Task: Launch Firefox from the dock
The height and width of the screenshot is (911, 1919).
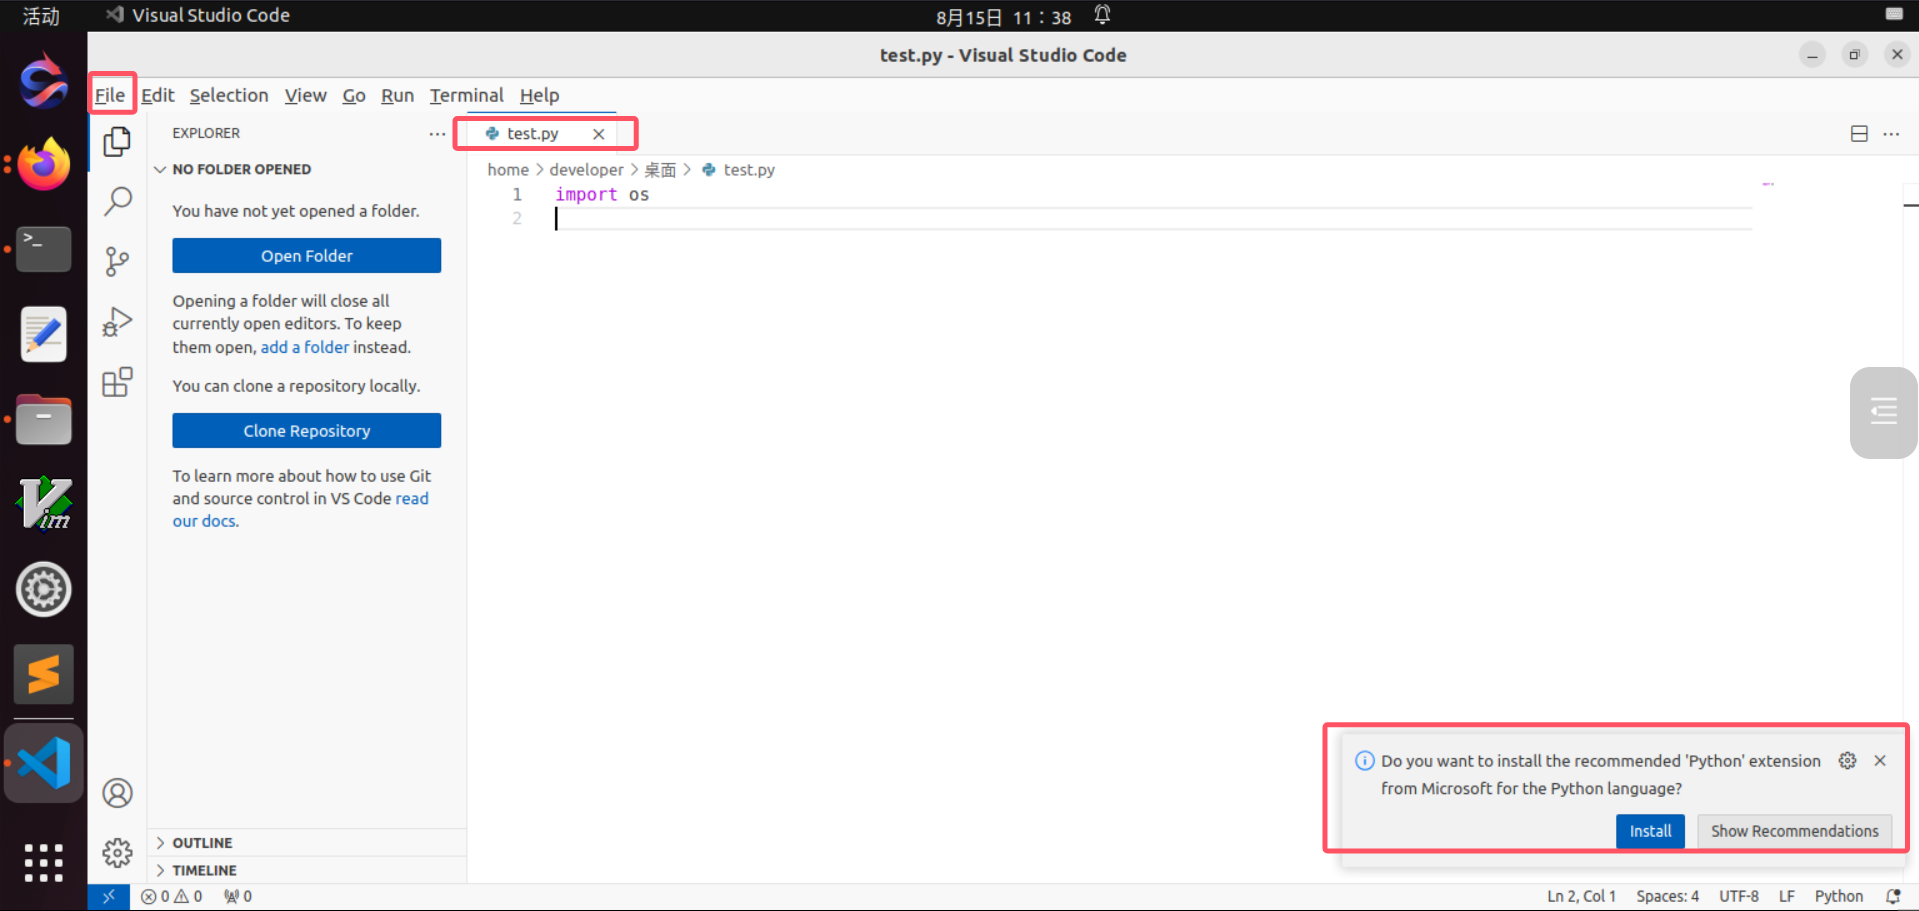Action: [x=44, y=164]
